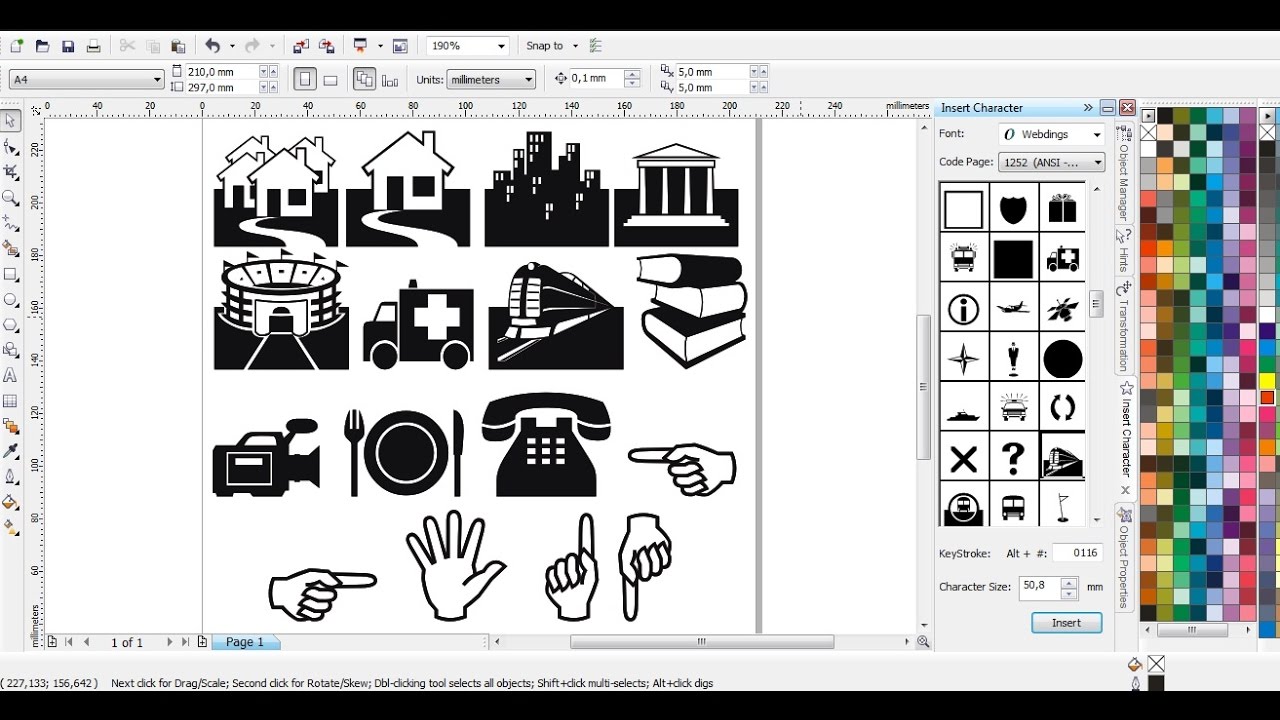The height and width of the screenshot is (720, 1280).
Task: Select the Eyedropper tool
Action: 11,452
